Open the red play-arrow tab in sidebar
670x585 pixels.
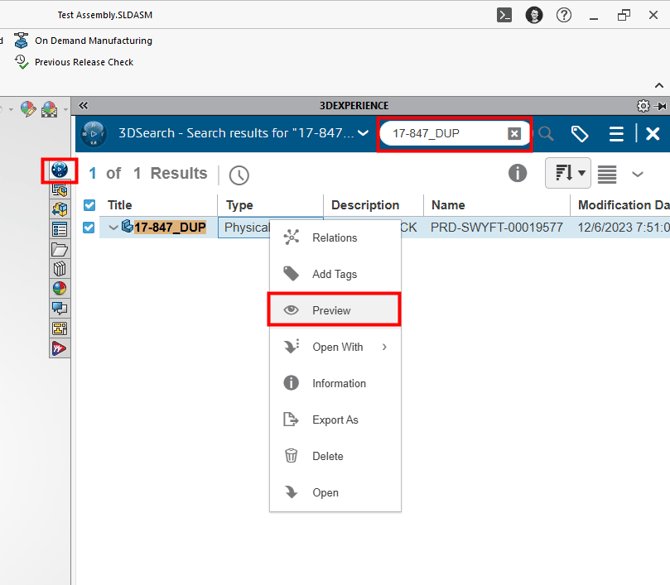(59, 349)
